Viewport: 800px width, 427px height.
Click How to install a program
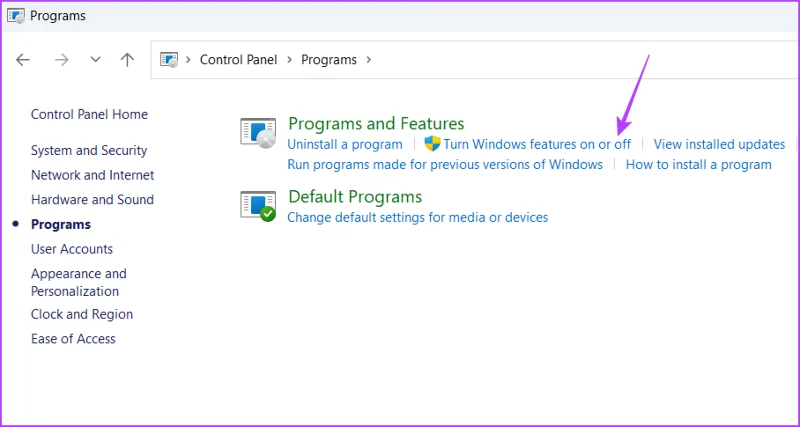coord(698,165)
